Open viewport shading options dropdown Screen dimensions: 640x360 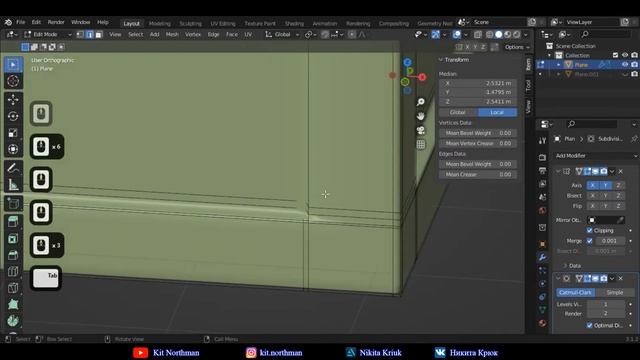click(x=526, y=35)
